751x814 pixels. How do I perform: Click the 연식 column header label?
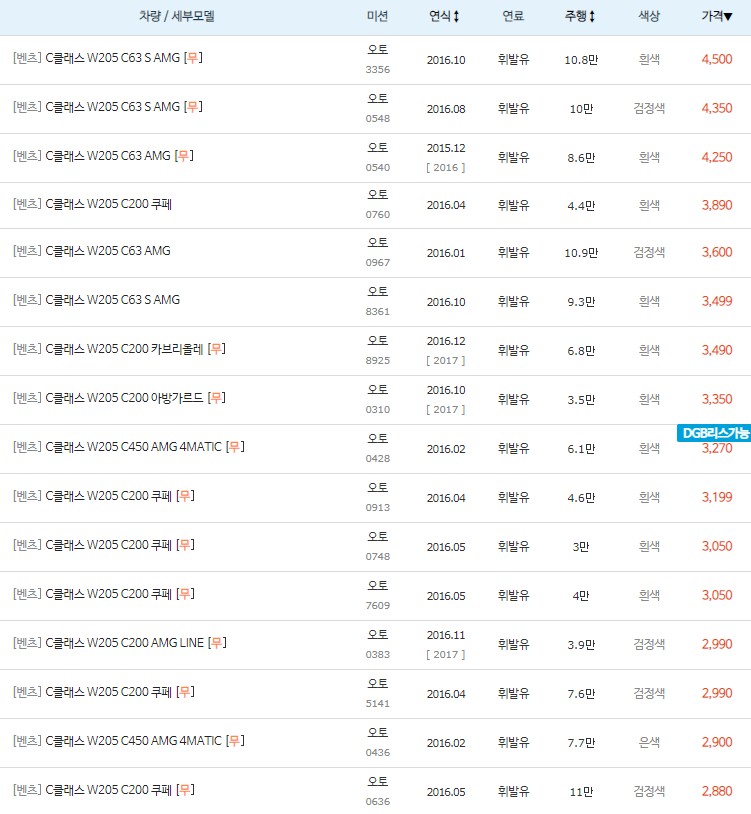point(440,17)
